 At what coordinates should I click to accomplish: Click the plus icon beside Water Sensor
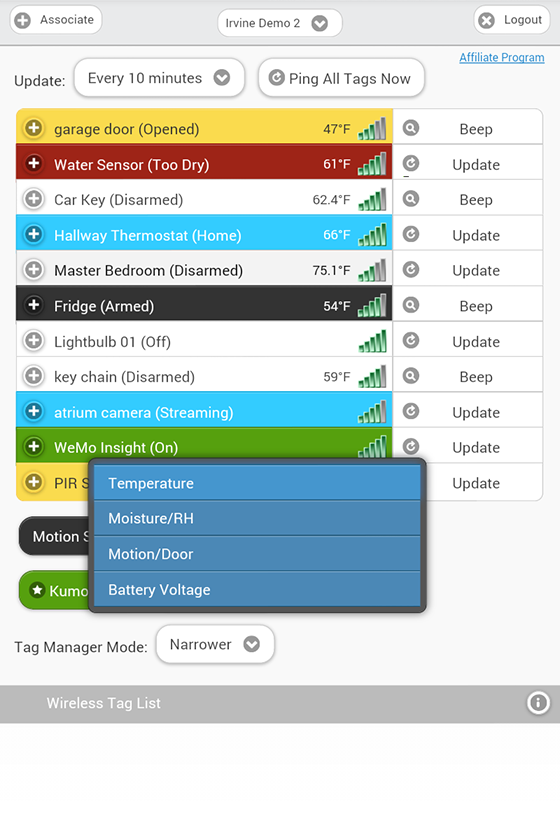click(34, 163)
